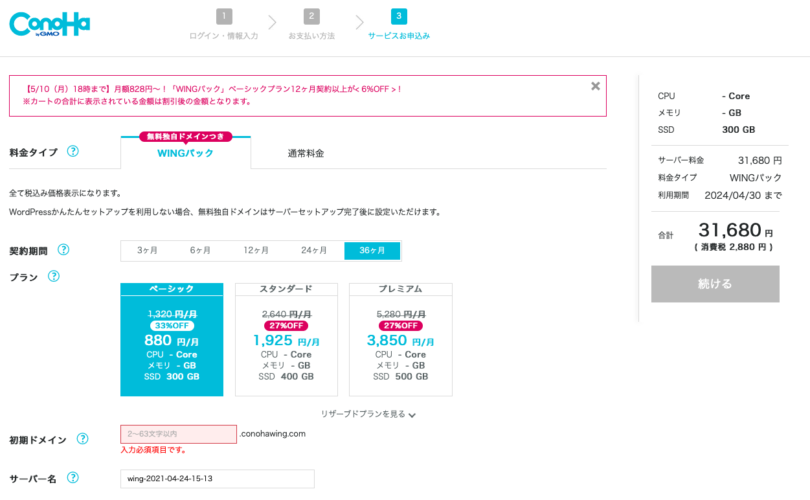
Task: Switch to the 通常料金 tab
Action: click(306, 153)
